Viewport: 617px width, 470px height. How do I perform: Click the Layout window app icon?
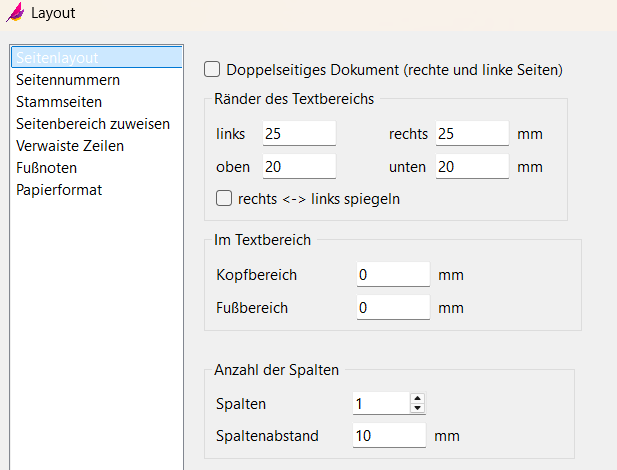coord(16,14)
